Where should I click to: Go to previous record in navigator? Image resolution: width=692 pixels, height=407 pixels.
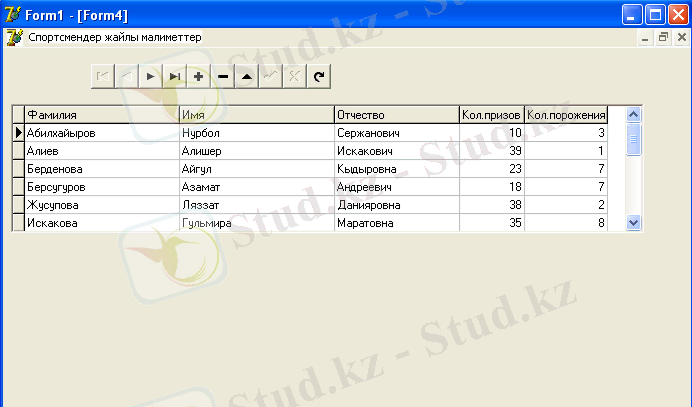pyautogui.click(x=127, y=76)
